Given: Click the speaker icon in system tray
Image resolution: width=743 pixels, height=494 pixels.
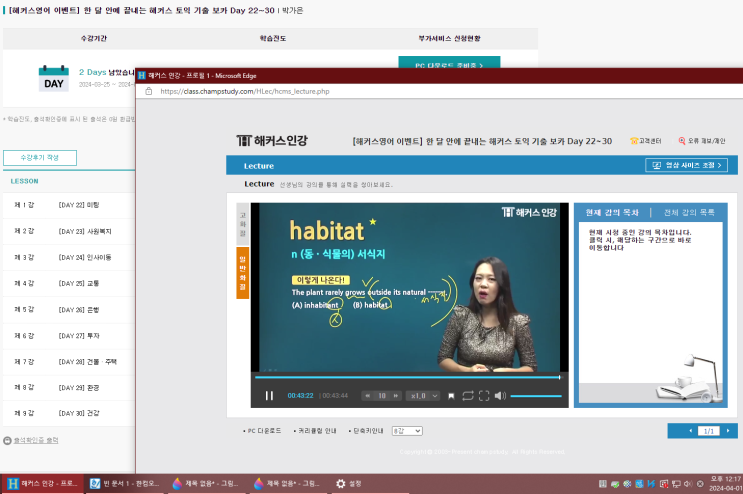Looking at the screenshot, I should (688, 484).
